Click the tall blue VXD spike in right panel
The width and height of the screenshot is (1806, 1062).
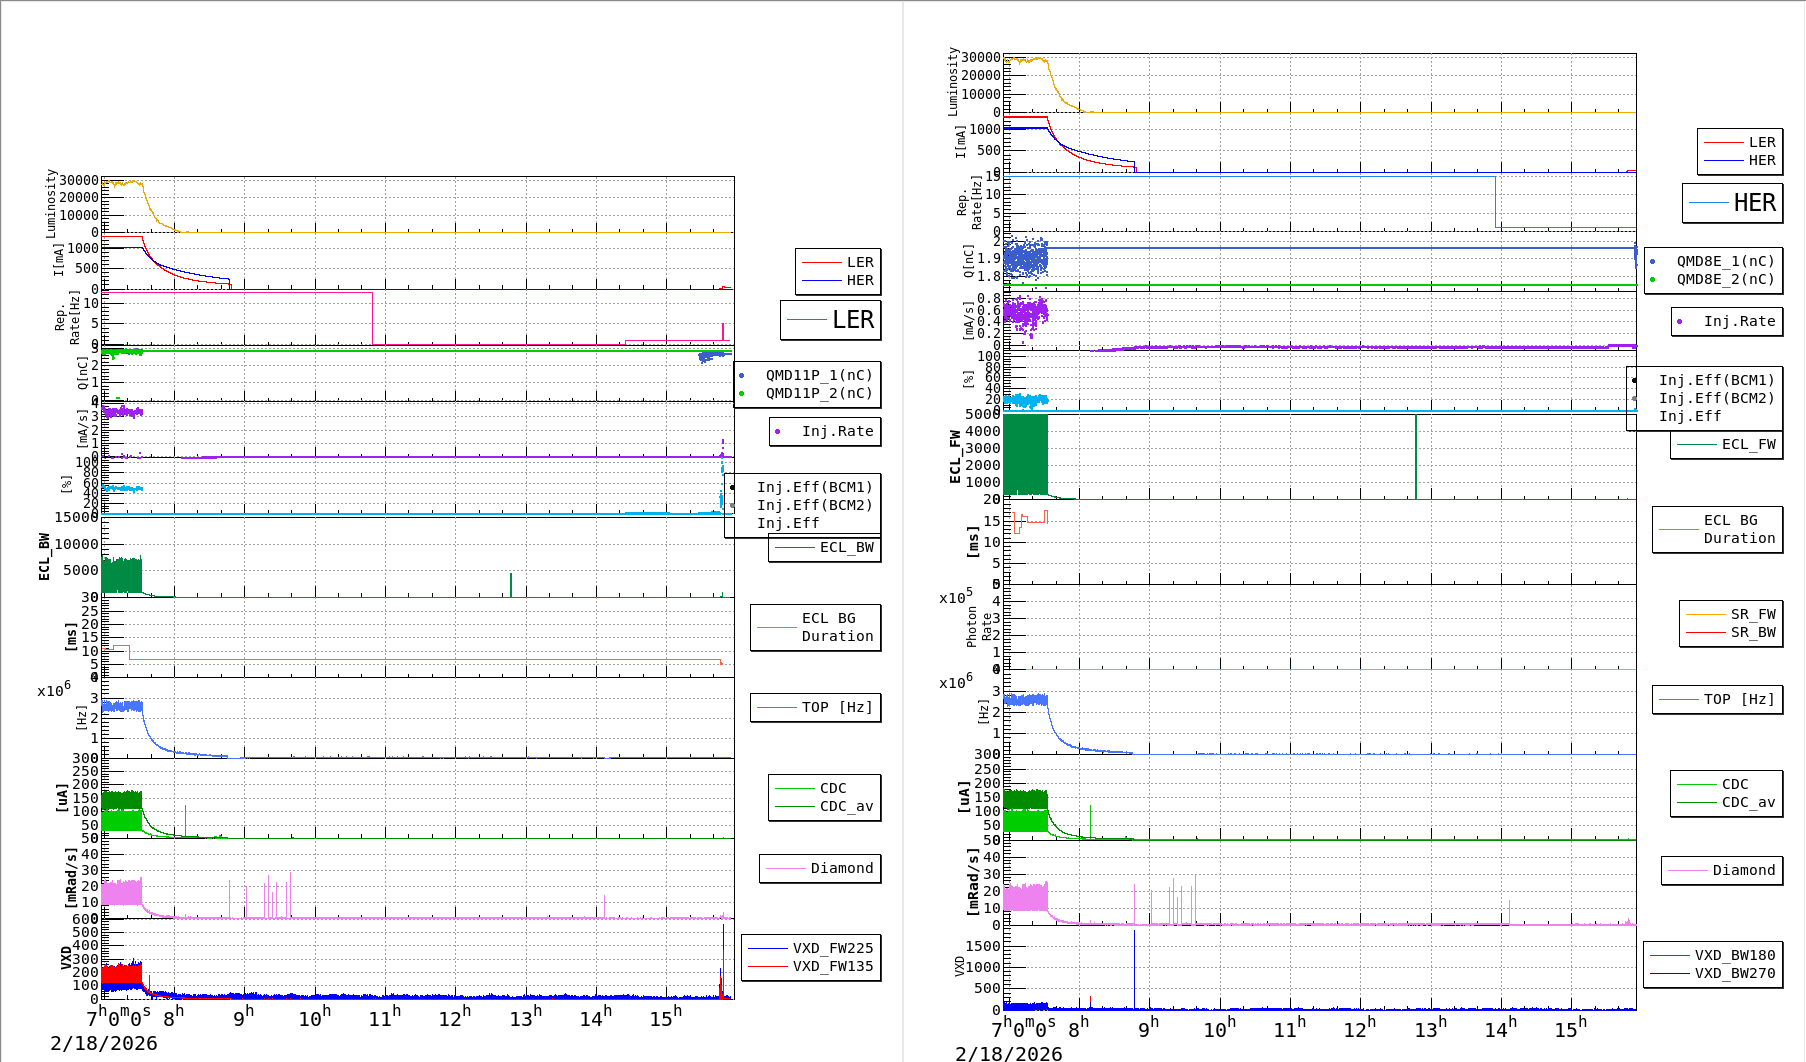pos(1134,968)
